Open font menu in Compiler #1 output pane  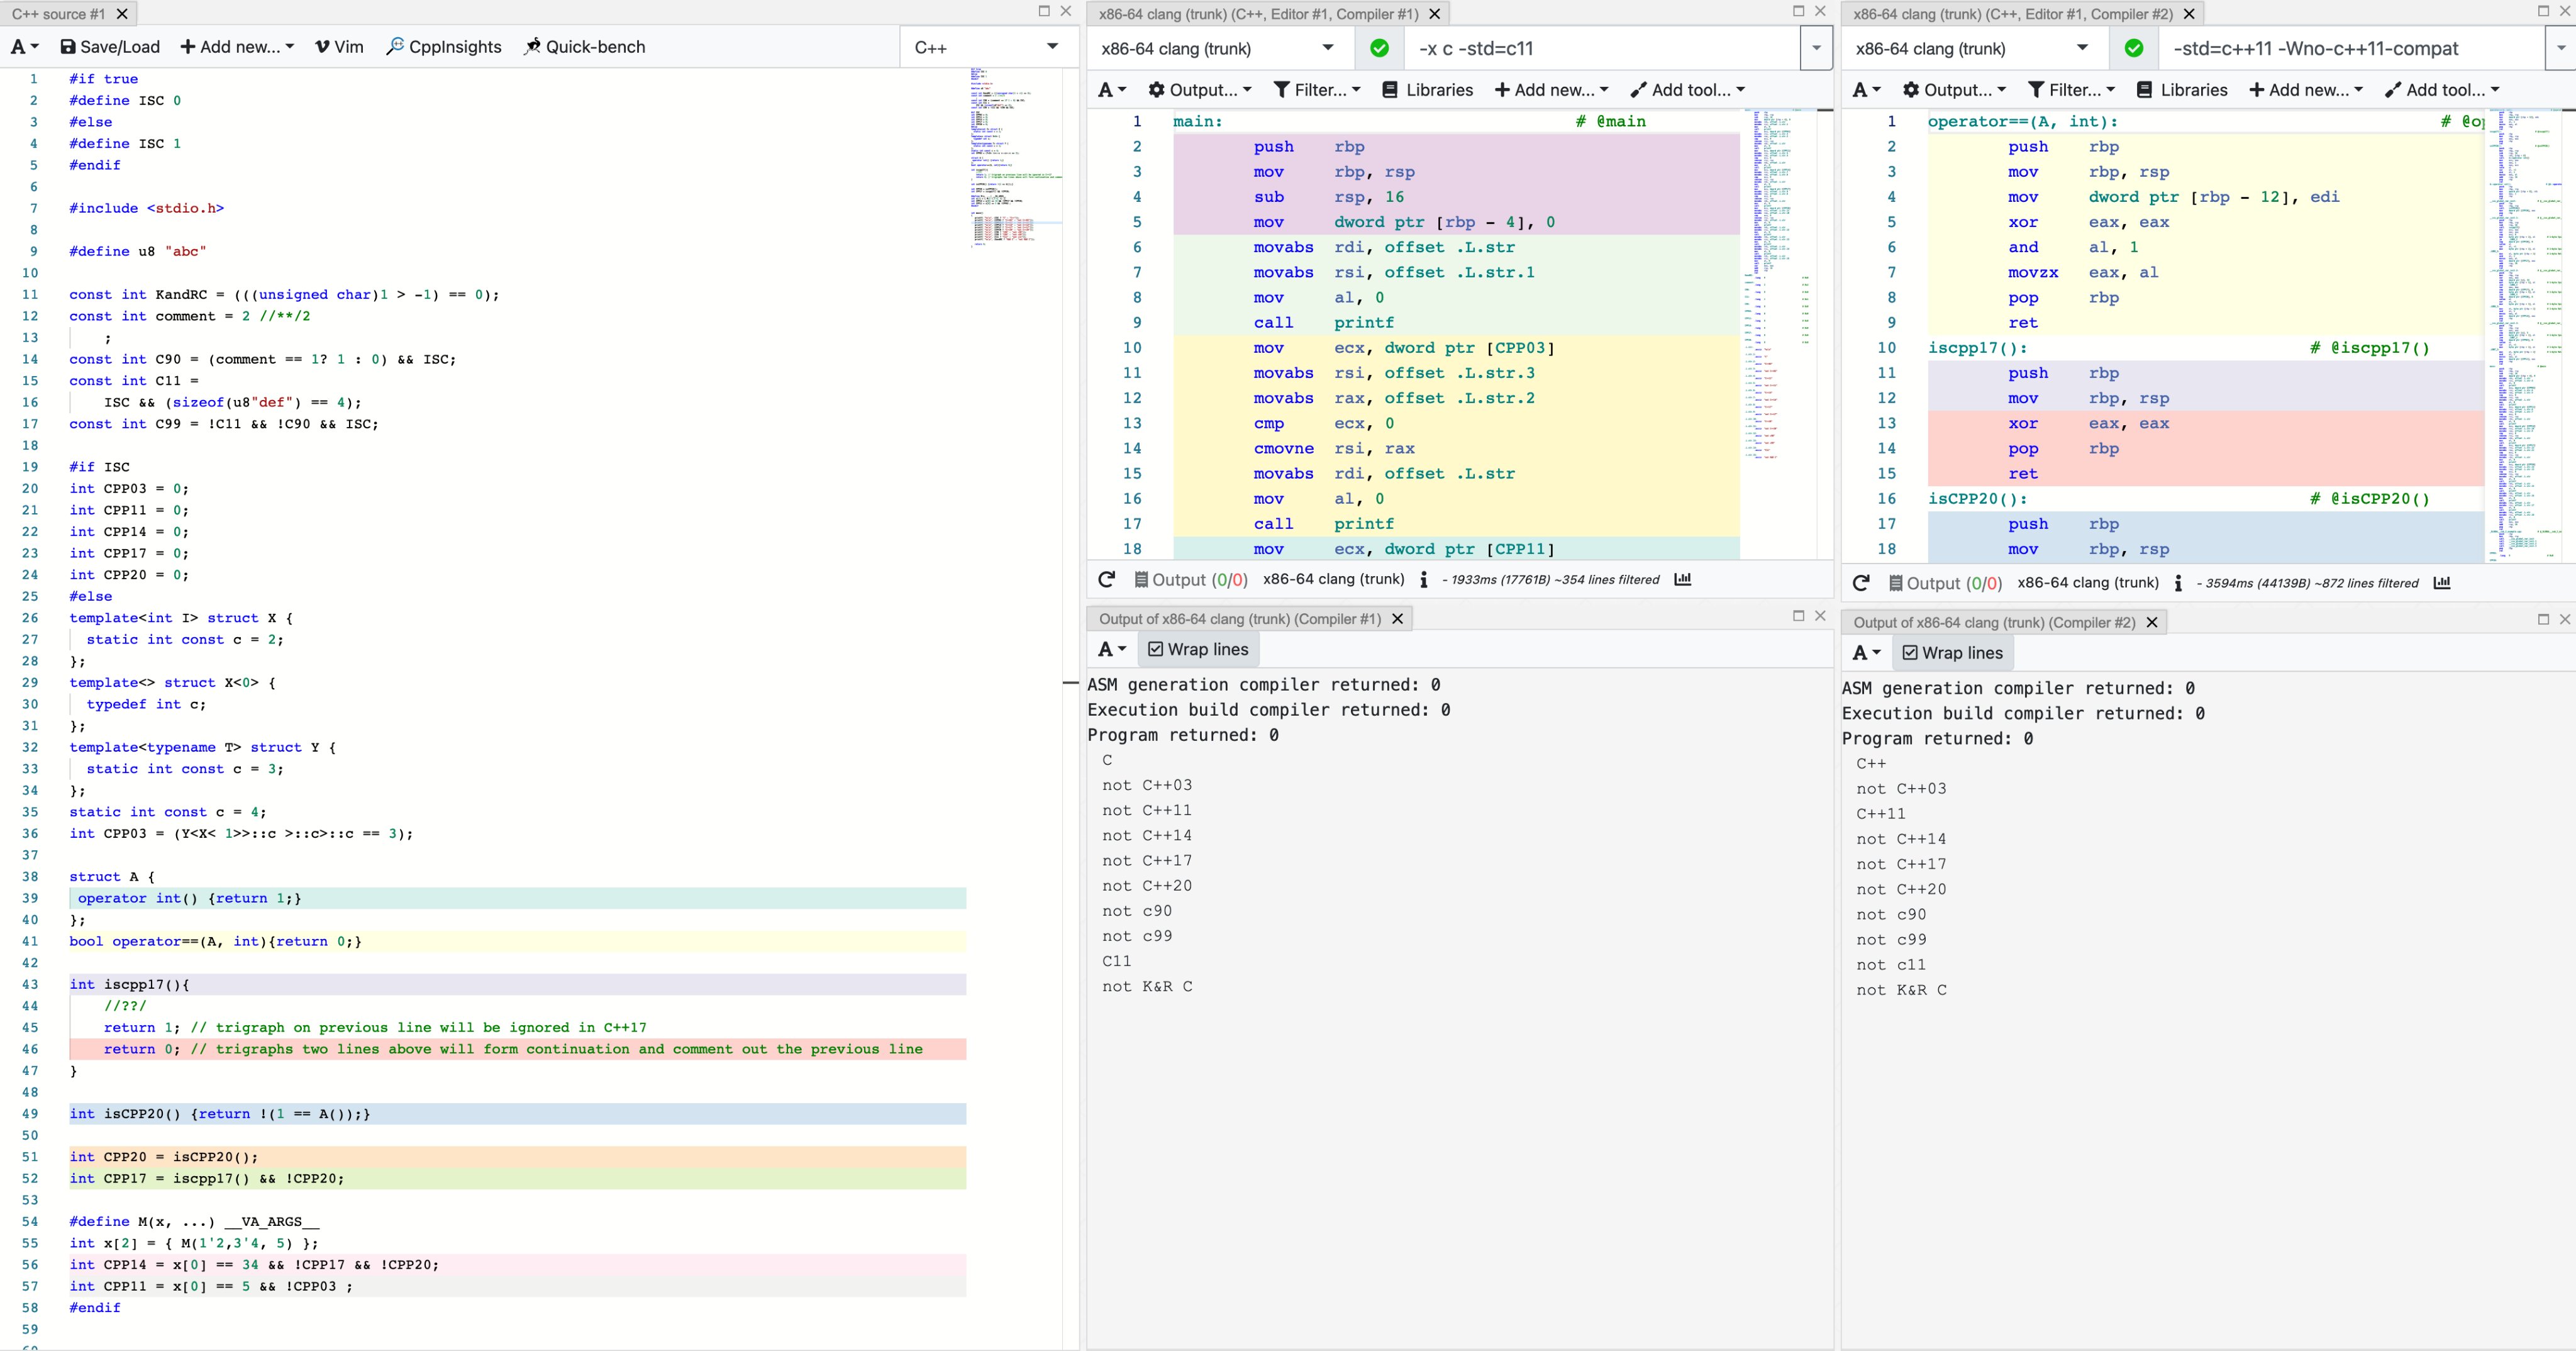[1112, 649]
